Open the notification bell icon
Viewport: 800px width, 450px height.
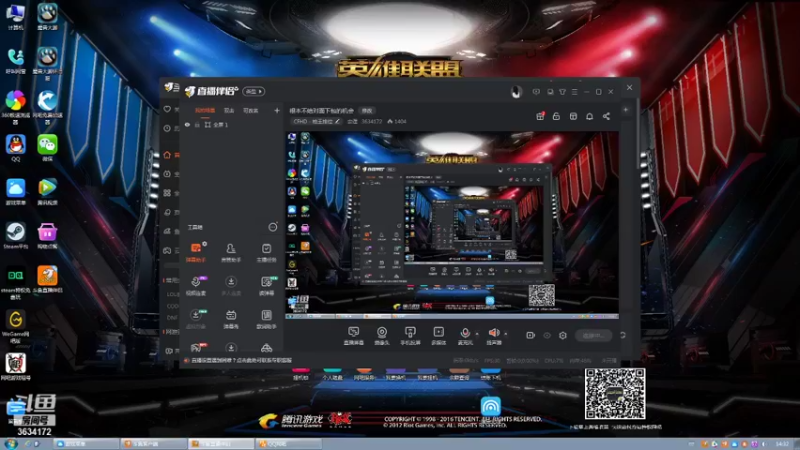589,116
